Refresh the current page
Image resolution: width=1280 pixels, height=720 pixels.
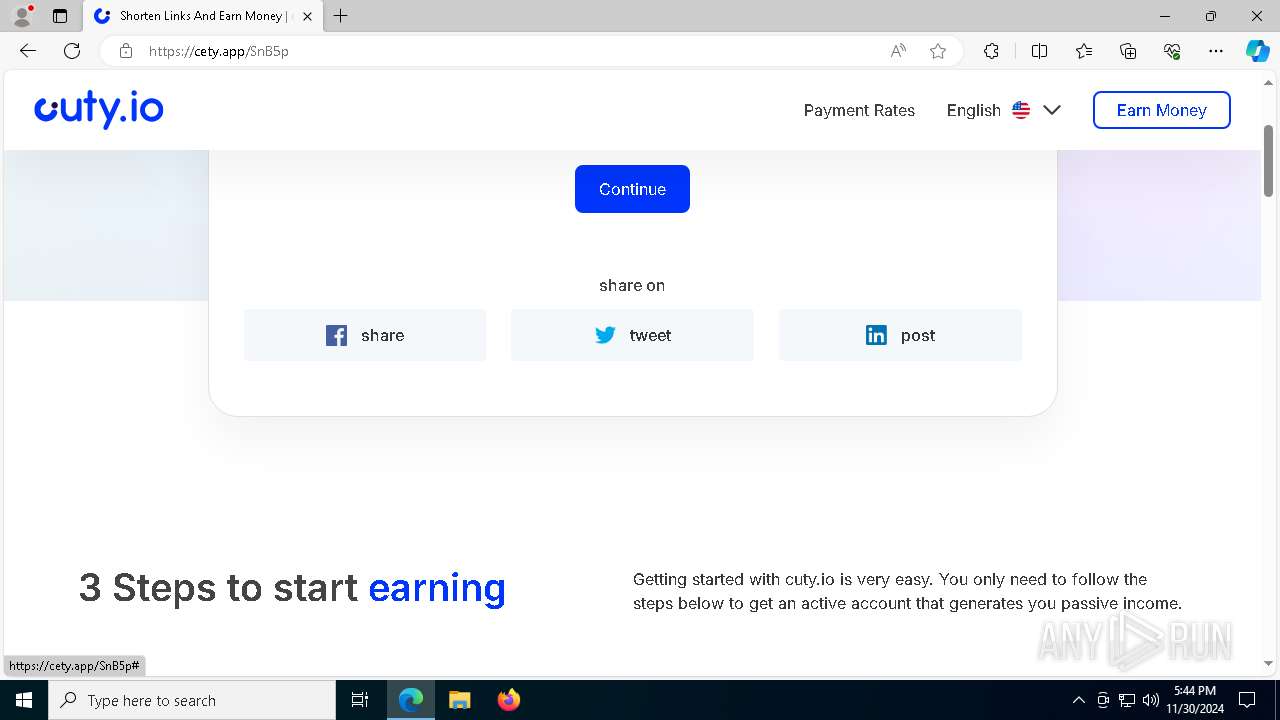point(72,51)
